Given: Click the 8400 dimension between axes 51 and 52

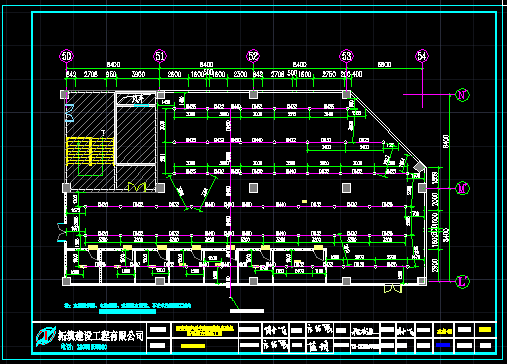Looking at the screenshot, I should tap(206, 64).
